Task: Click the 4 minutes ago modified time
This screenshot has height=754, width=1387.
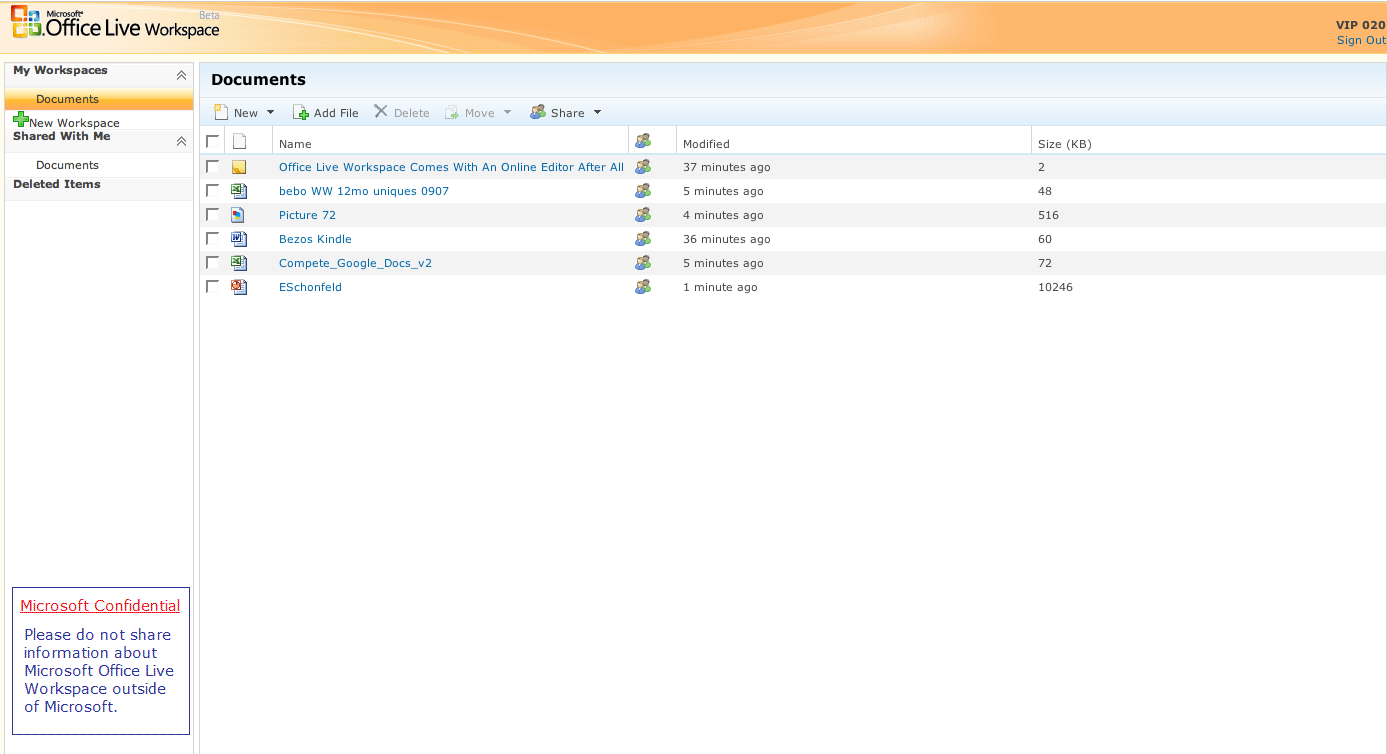Action: [x=723, y=215]
